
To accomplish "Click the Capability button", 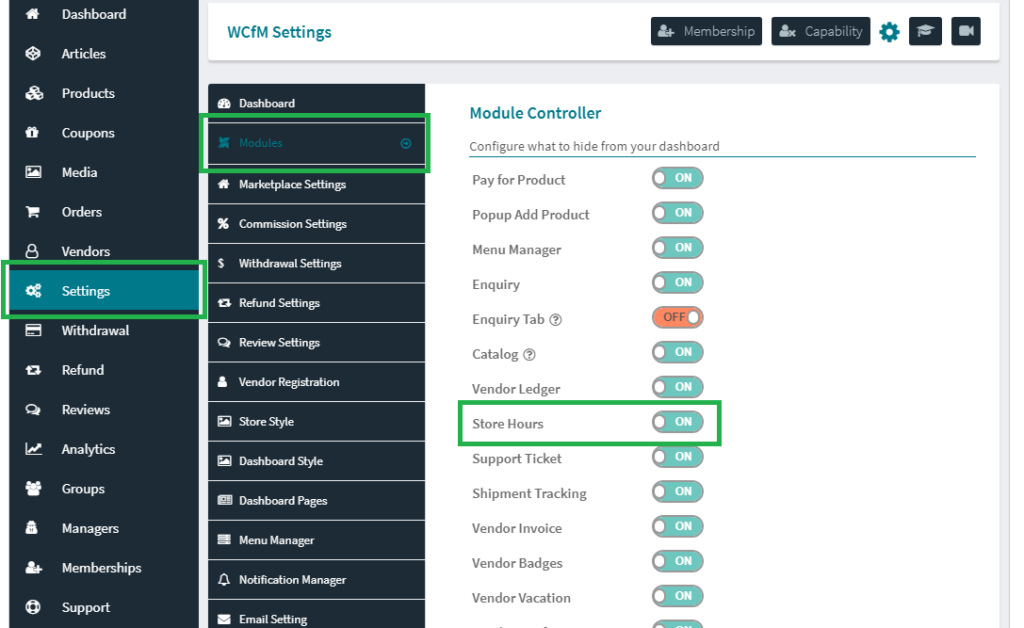I will [x=820, y=31].
